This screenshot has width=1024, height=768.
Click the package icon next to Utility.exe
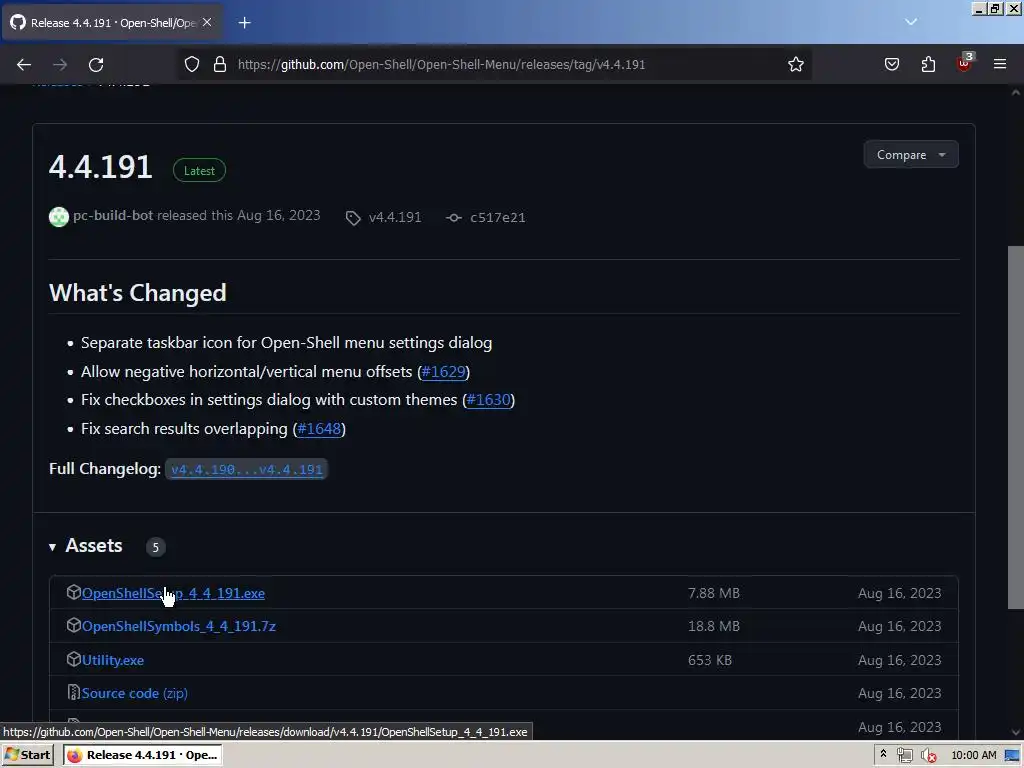[73, 659]
